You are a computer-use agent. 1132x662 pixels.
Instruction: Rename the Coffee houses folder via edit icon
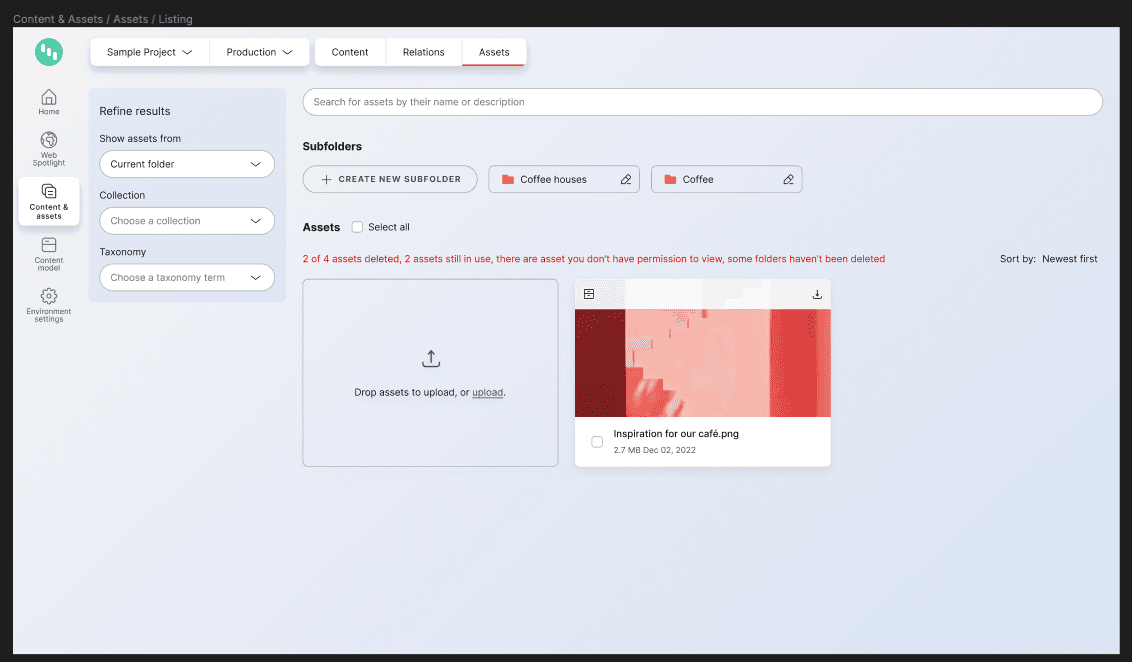tap(626, 180)
